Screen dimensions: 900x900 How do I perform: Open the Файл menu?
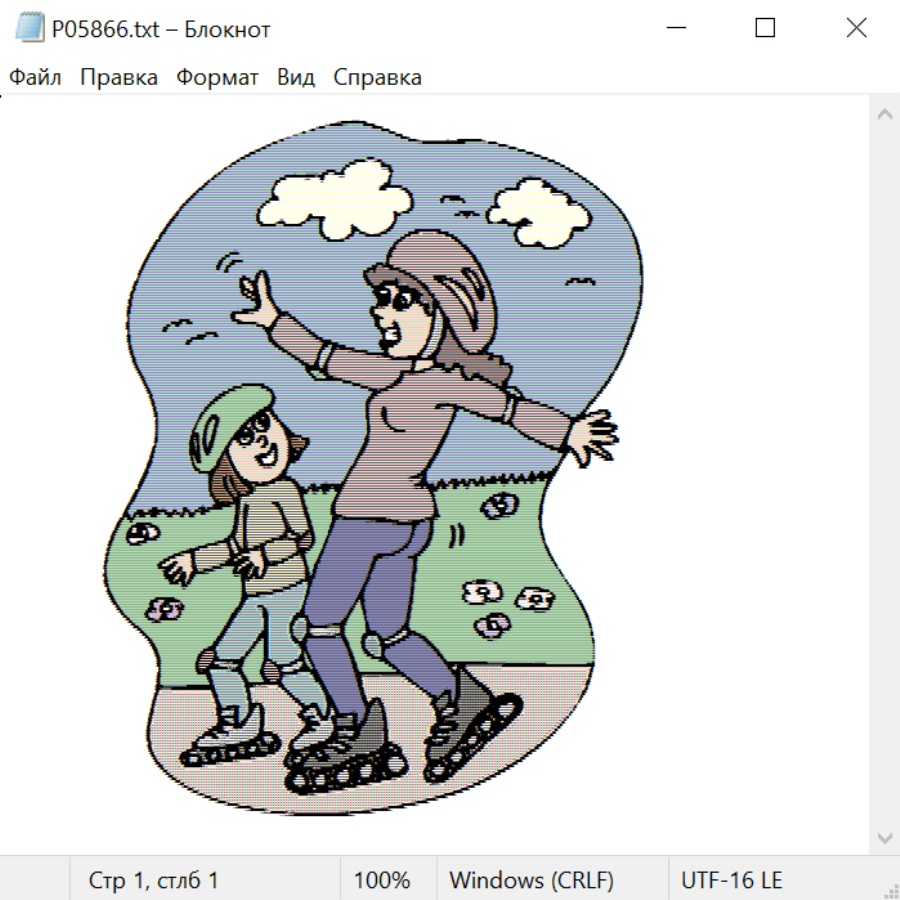(x=36, y=78)
